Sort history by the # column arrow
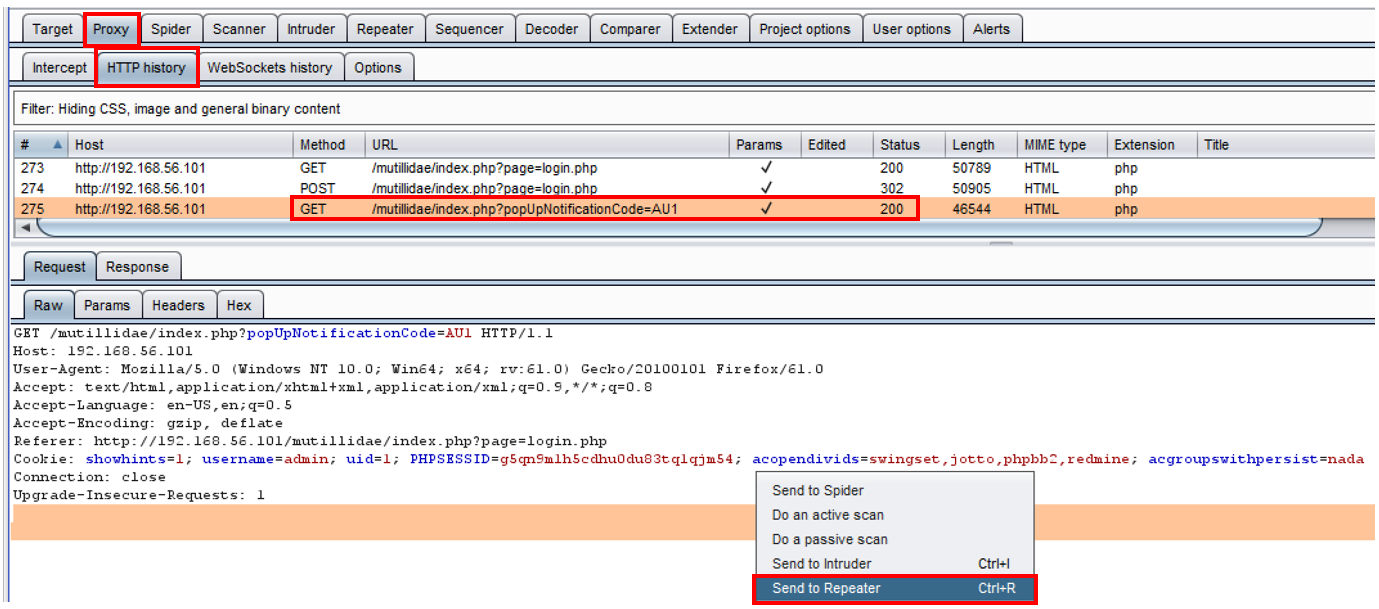Viewport: 1379px width, 609px height. (x=57, y=145)
